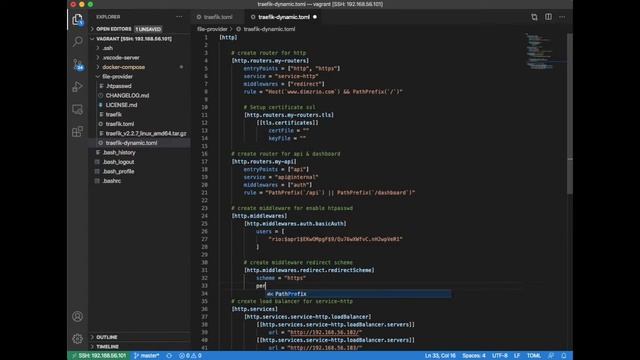Split the editor to the right
640x360 pixels.
548,17
